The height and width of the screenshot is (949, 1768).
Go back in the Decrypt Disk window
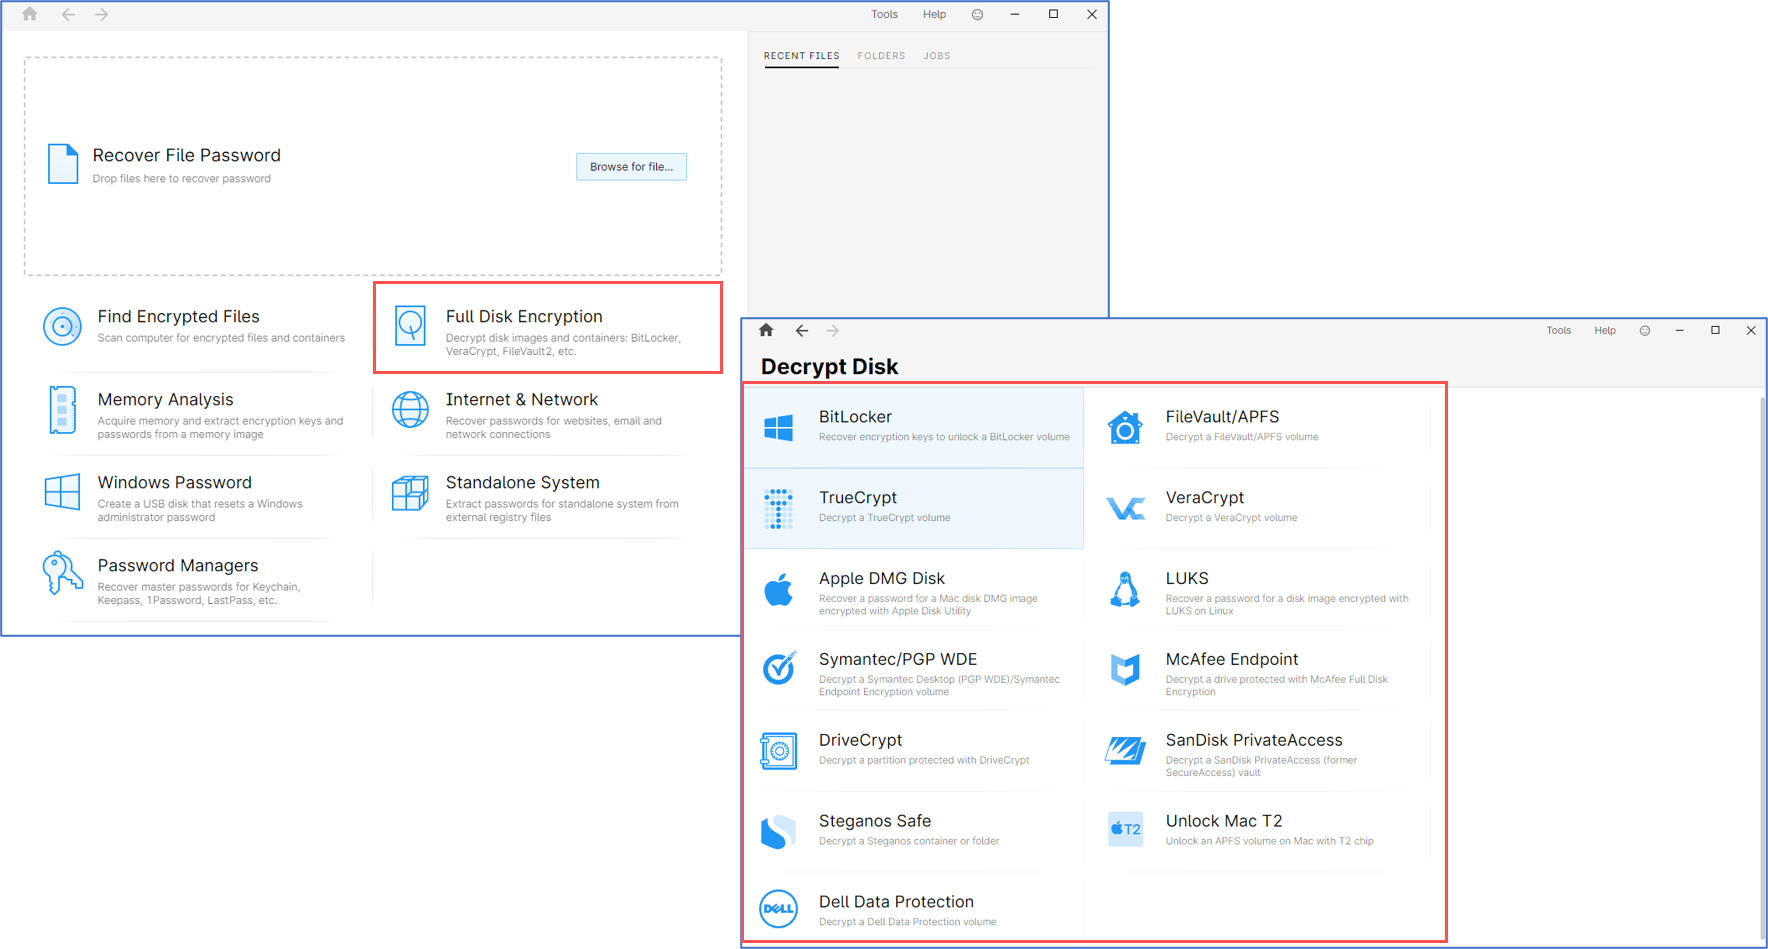pyautogui.click(x=802, y=330)
